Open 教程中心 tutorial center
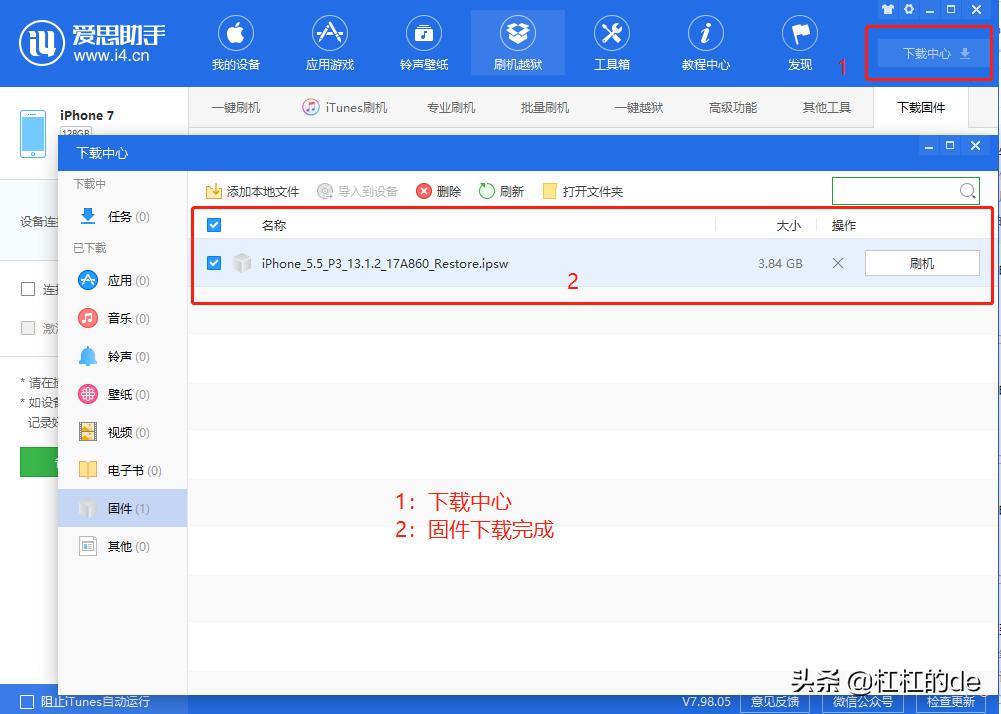 [705, 43]
